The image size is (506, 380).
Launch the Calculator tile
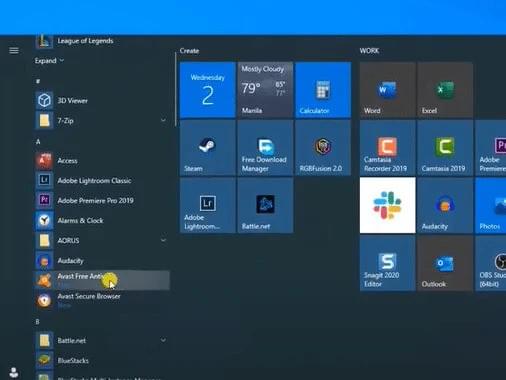(323, 90)
